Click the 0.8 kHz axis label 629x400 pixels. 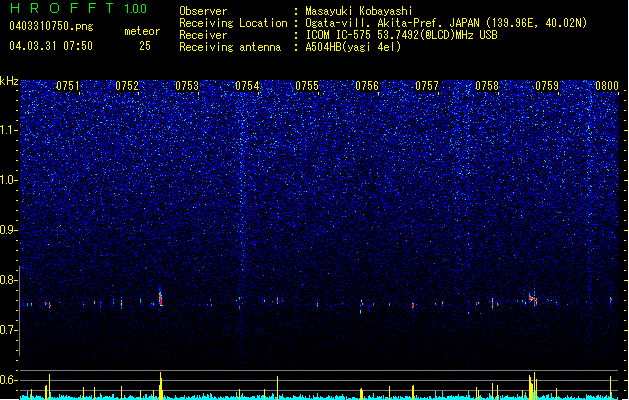tap(8, 280)
